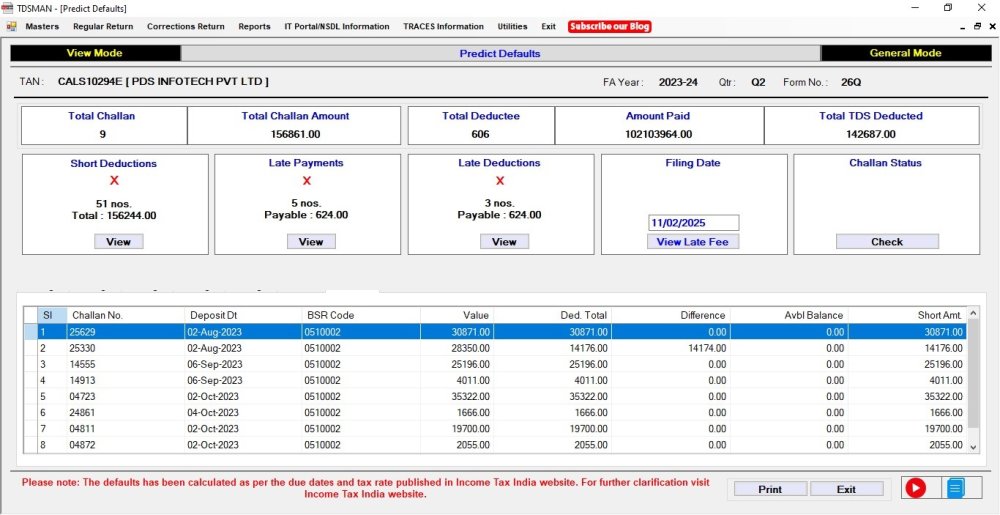Open the video tutorial play icon
The image size is (1000, 515).
(915, 488)
